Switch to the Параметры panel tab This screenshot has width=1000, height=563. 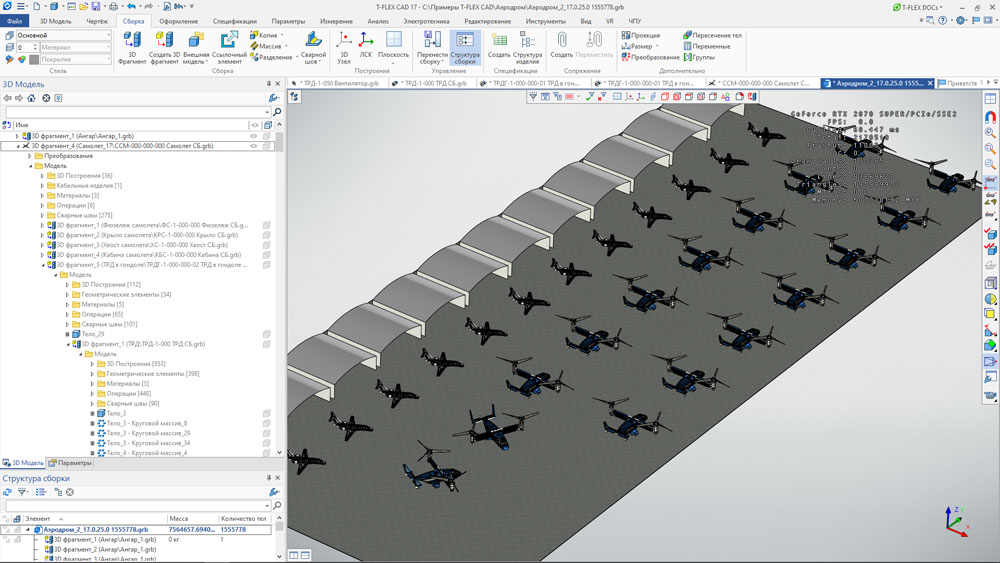tap(70, 463)
